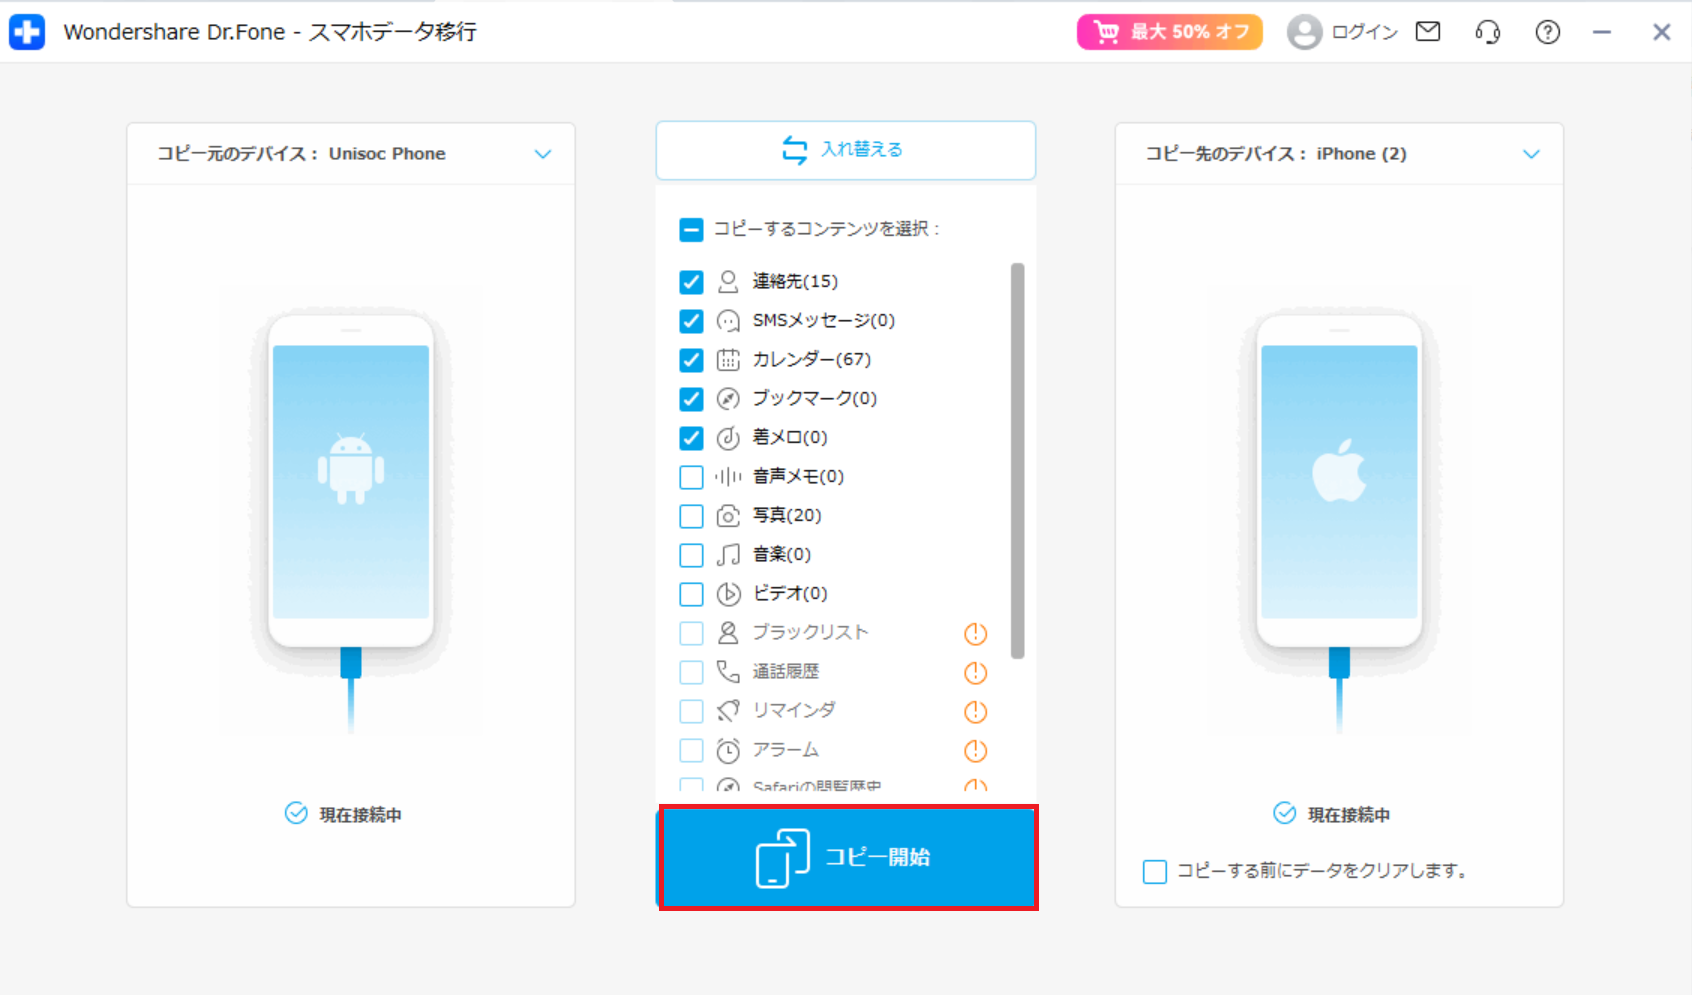Toggle the コピーするコンテンツを選択 select-all checkbox
The height and width of the screenshot is (995, 1692).
point(691,230)
